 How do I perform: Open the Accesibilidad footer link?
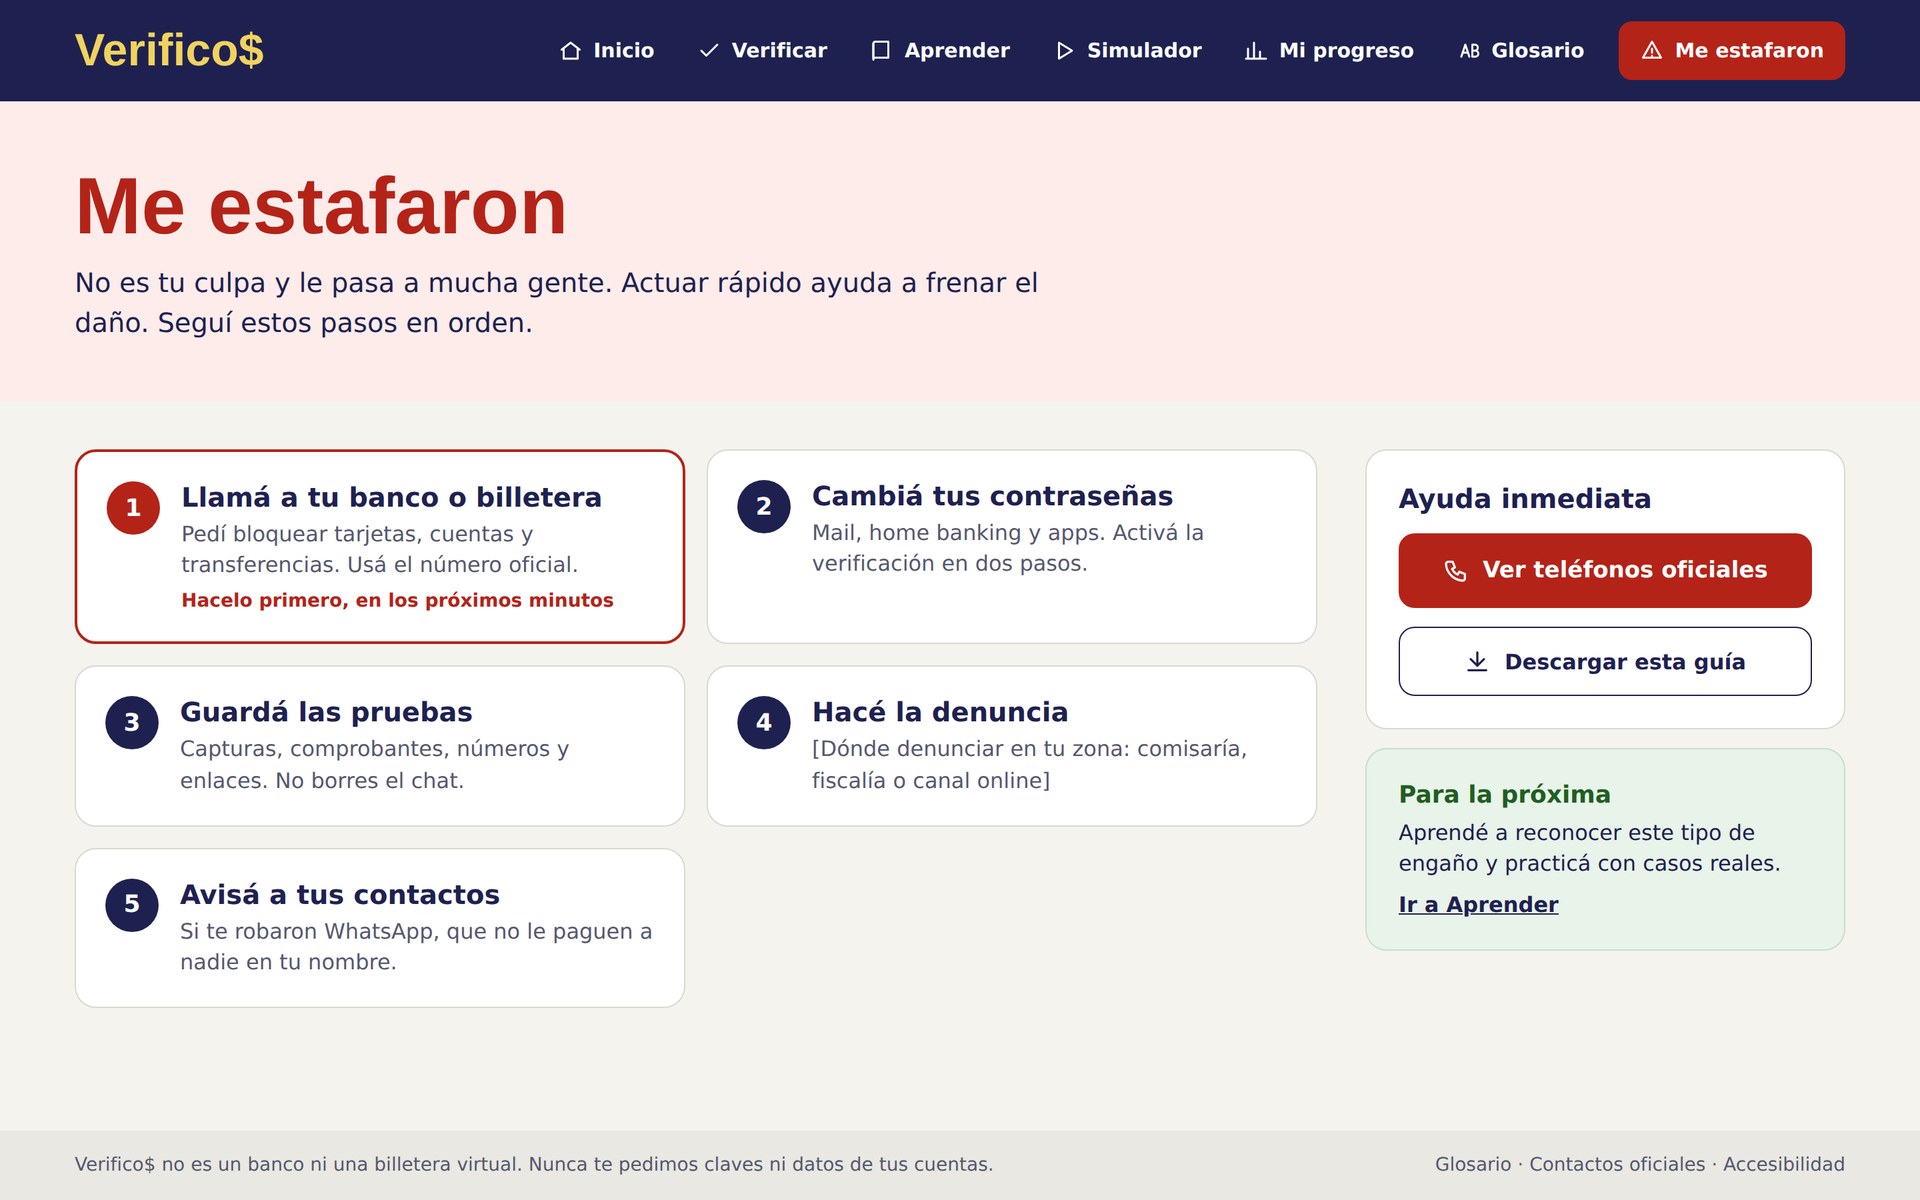[1784, 1164]
